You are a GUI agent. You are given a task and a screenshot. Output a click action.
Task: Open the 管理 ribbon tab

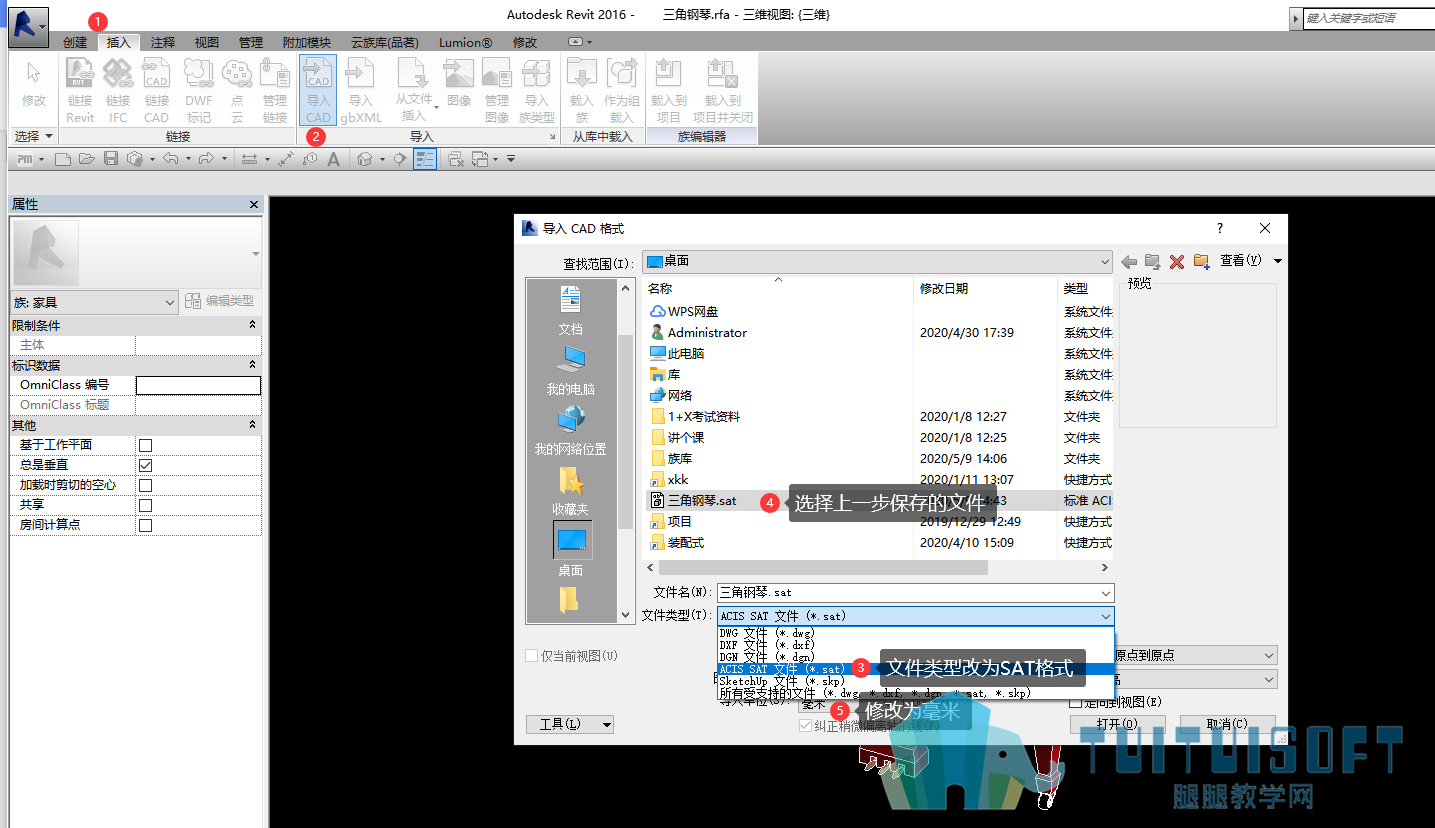coord(251,43)
